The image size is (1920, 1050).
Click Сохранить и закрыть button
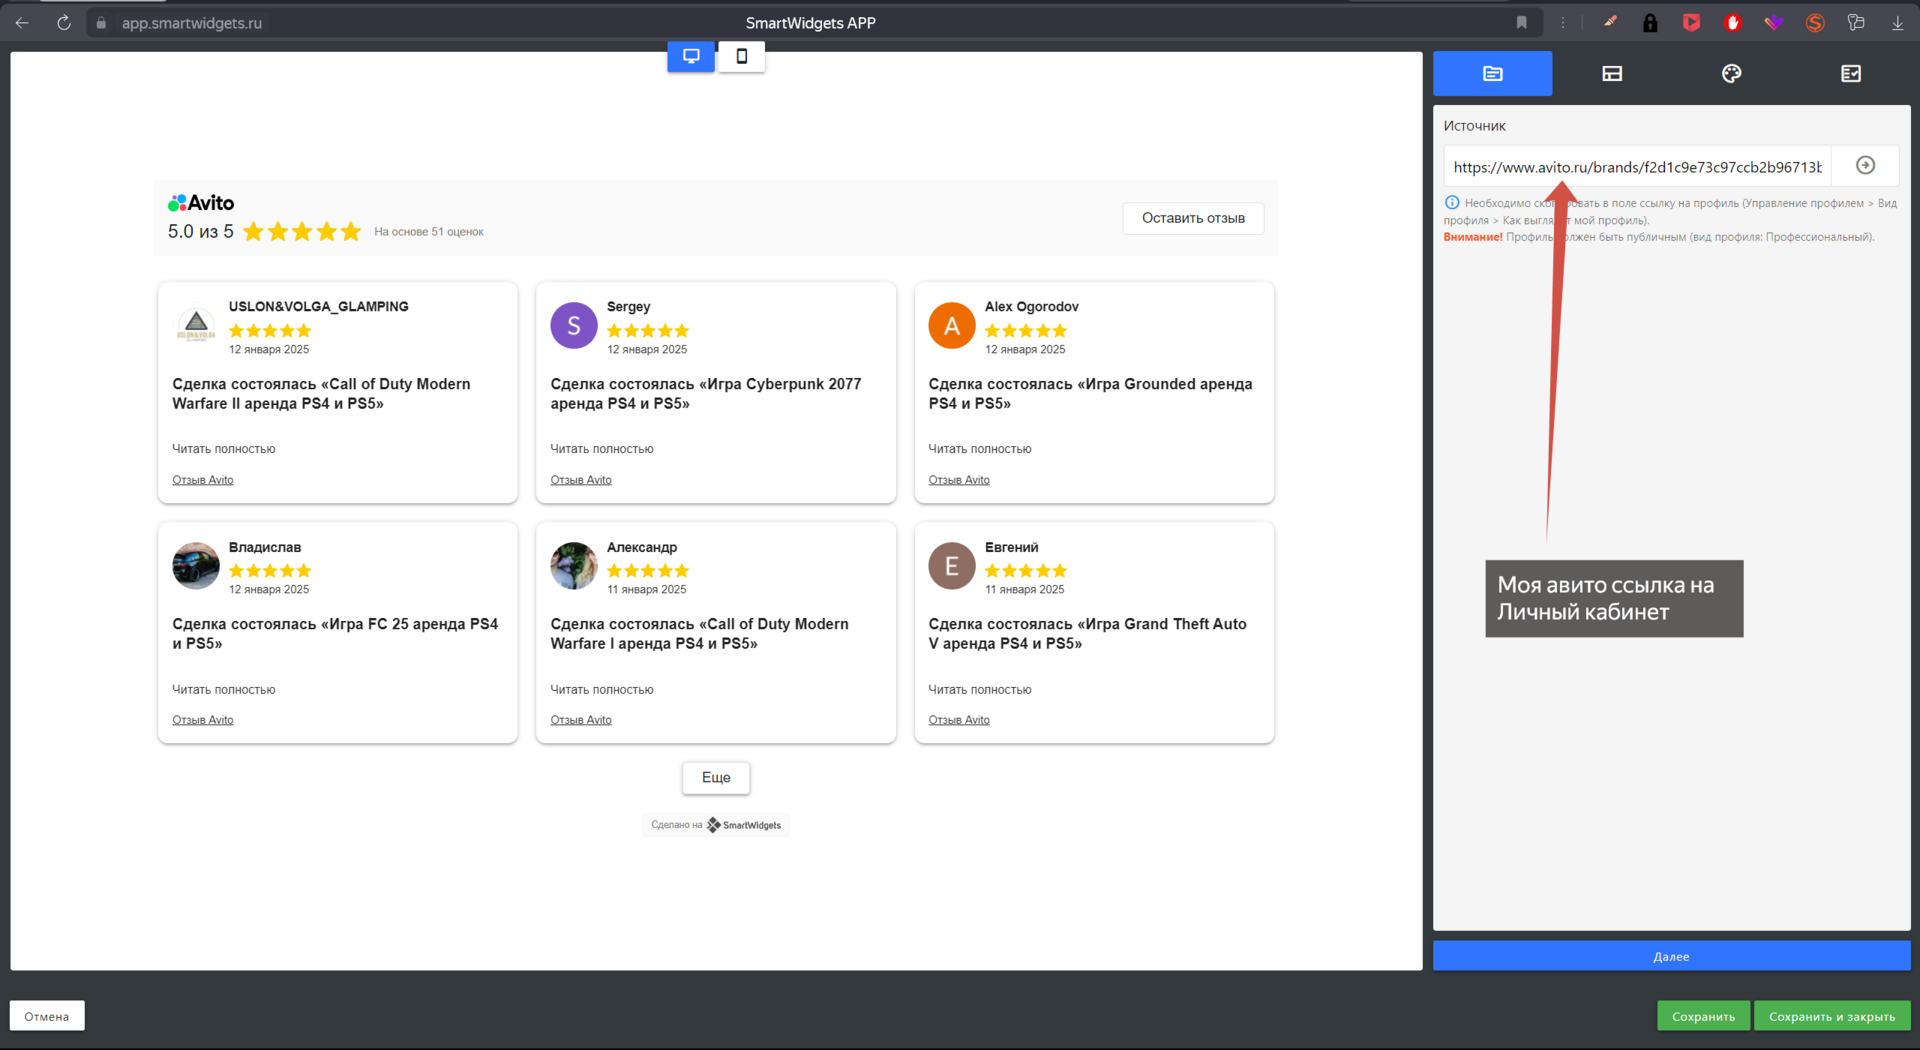pos(1832,1016)
